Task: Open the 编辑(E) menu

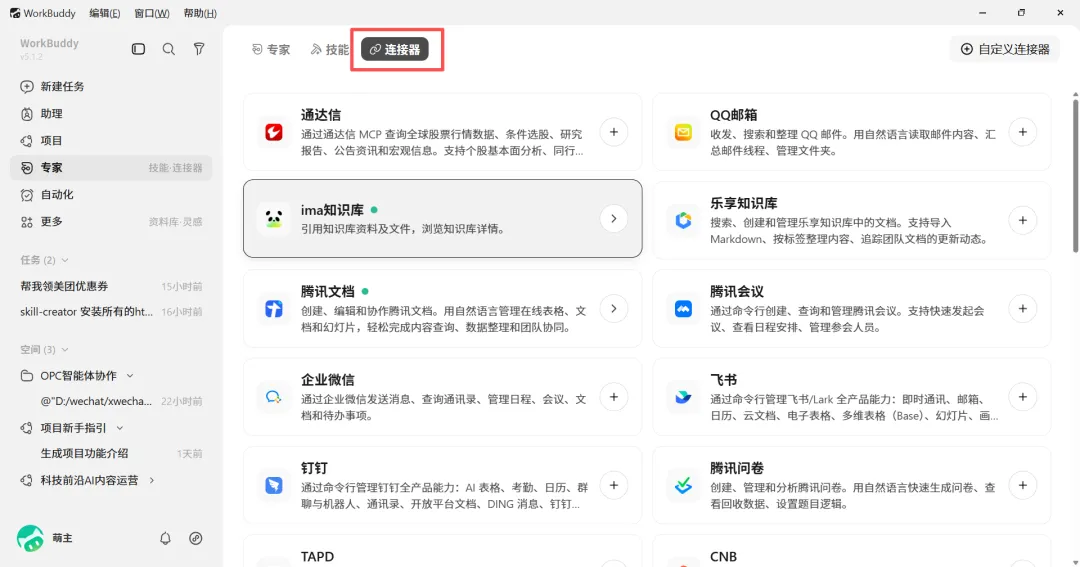Action: [105, 13]
